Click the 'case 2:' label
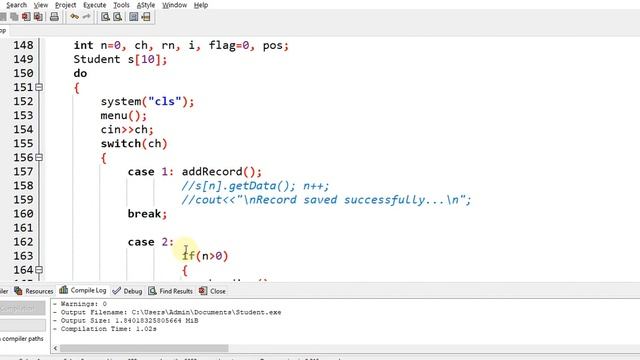Image resolution: width=640 pixels, height=360 pixels. (151, 242)
